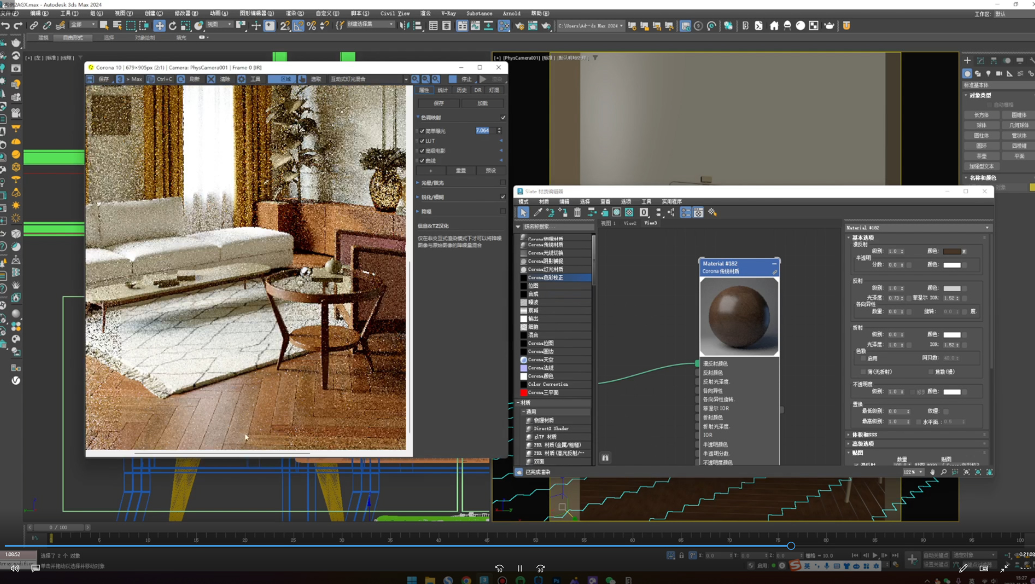Expand the bloom and glare (光晕/眩光) section arrow
This screenshot has height=584, width=1035.
418,183
